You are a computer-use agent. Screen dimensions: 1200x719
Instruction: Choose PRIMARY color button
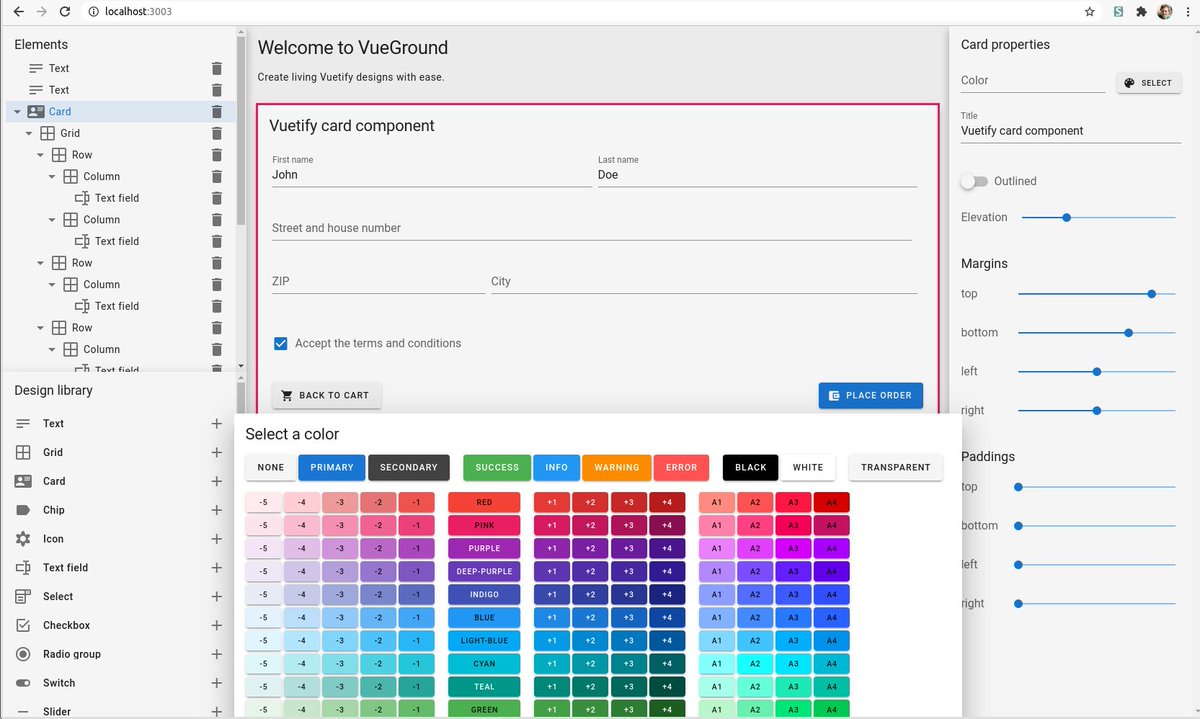[331, 467]
